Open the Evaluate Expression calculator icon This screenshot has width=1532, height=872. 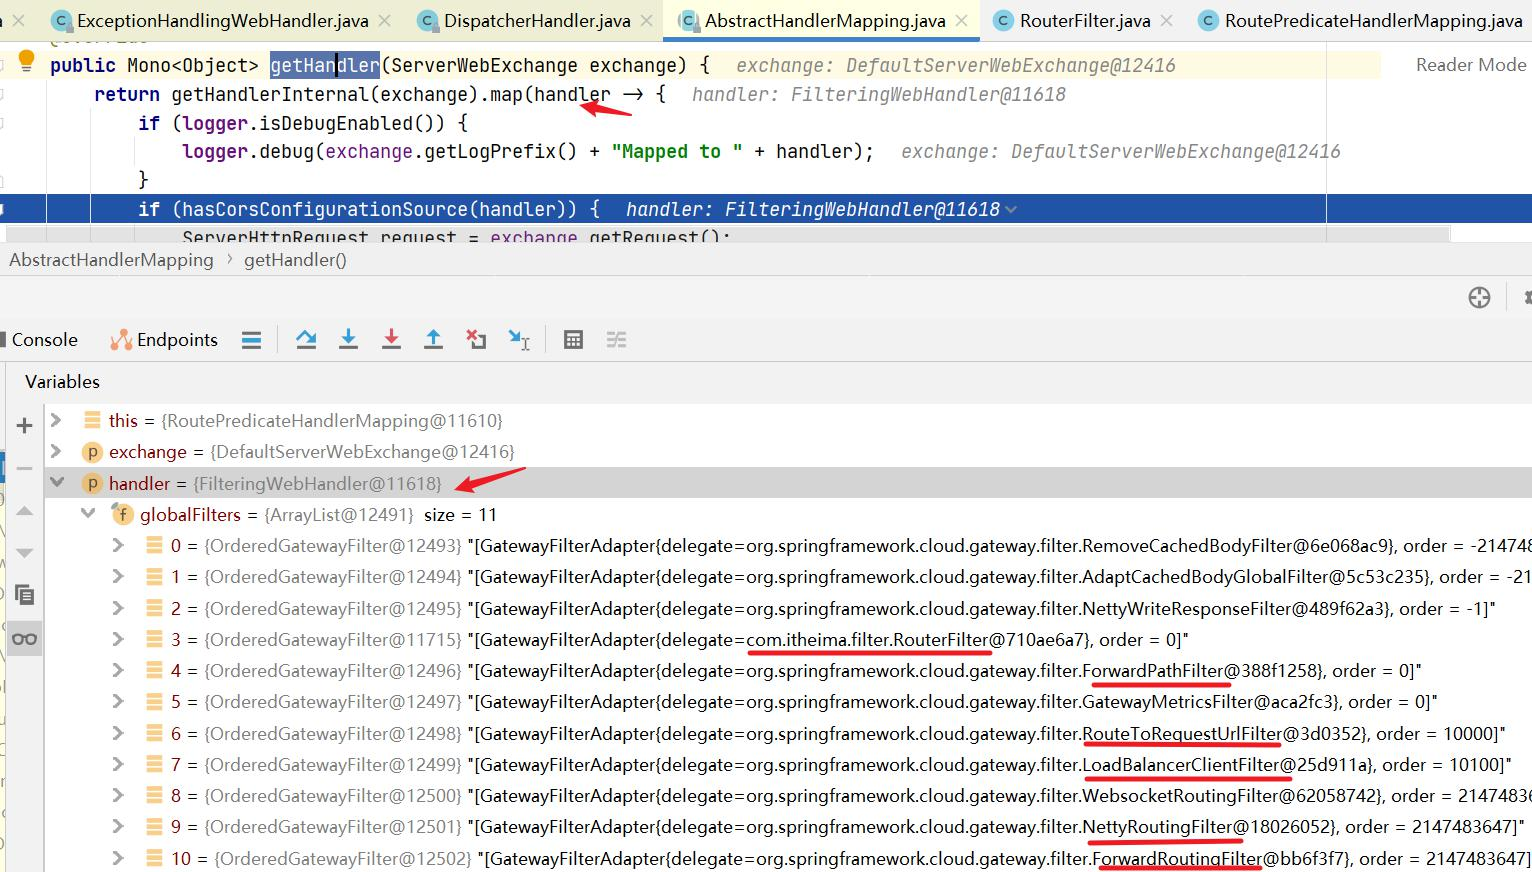coord(573,340)
